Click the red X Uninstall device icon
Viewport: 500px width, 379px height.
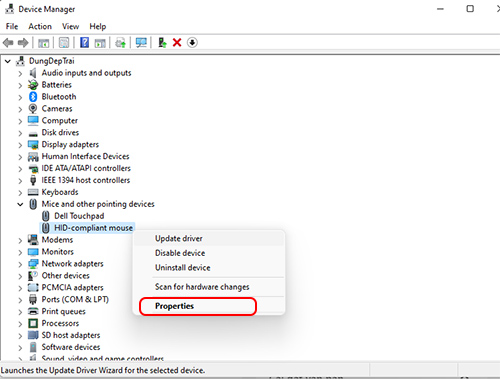coord(177,42)
